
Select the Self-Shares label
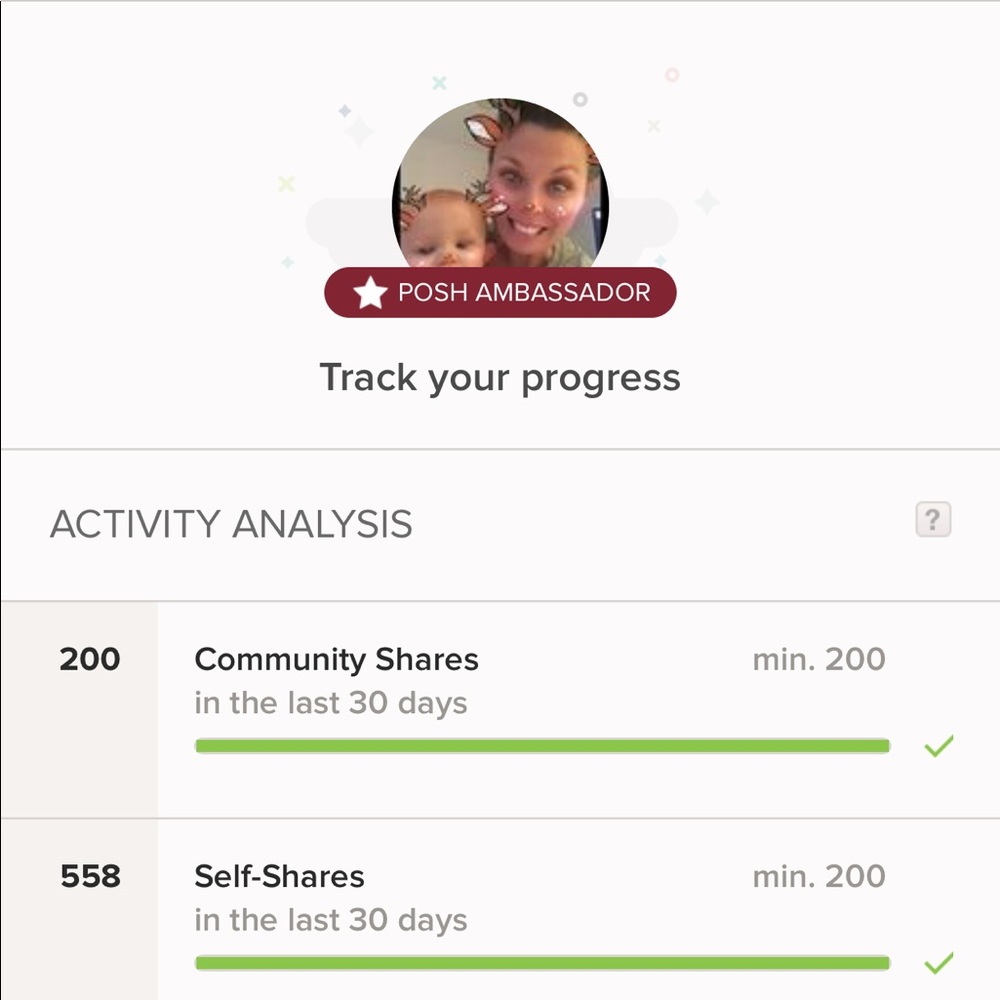click(279, 877)
